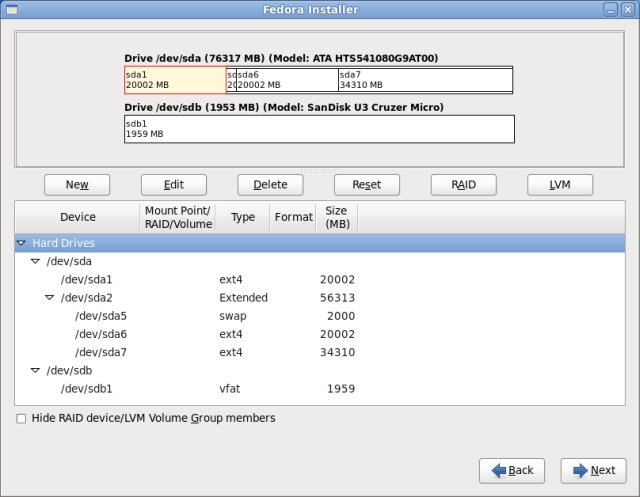Sort by the Device column header
Image resolution: width=640 pixels, height=497 pixels.
coord(78,217)
